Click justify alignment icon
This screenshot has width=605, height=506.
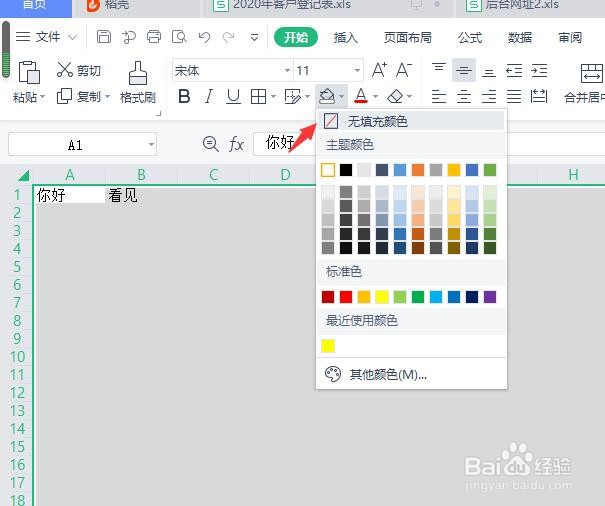(x=514, y=96)
